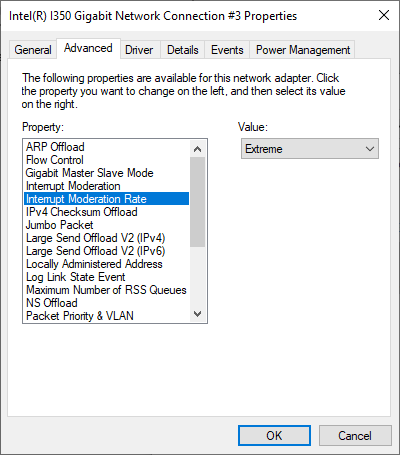The width and height of the screenshot is (400, 455).
Task: Open the Power Management tab
Action: (x=303, y=50)
